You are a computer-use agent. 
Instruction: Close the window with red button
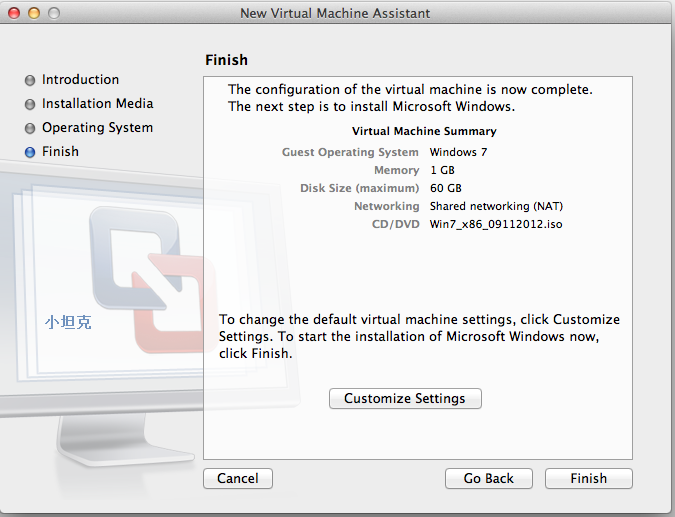(14, 13)
